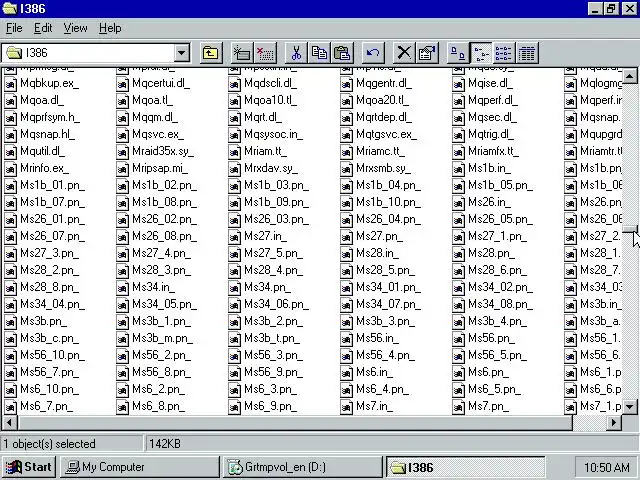Screen dimensions: 640x480
Task: Select the file icon of Mqsvc.ex_
Action: coord(122,135)
